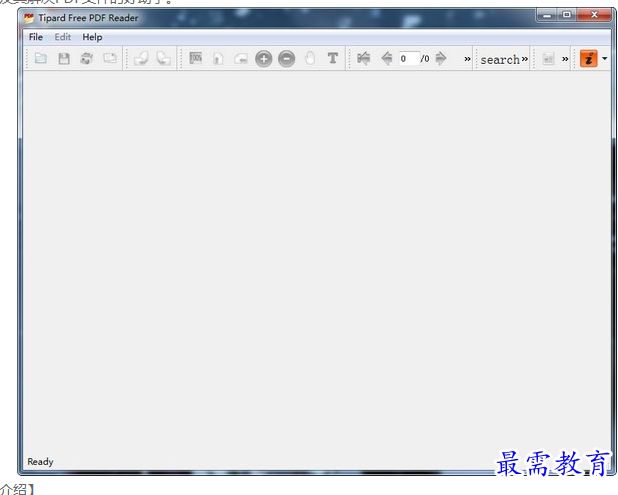Open the File menu
The width and height of the screenshot is (618, 495).
35,37
